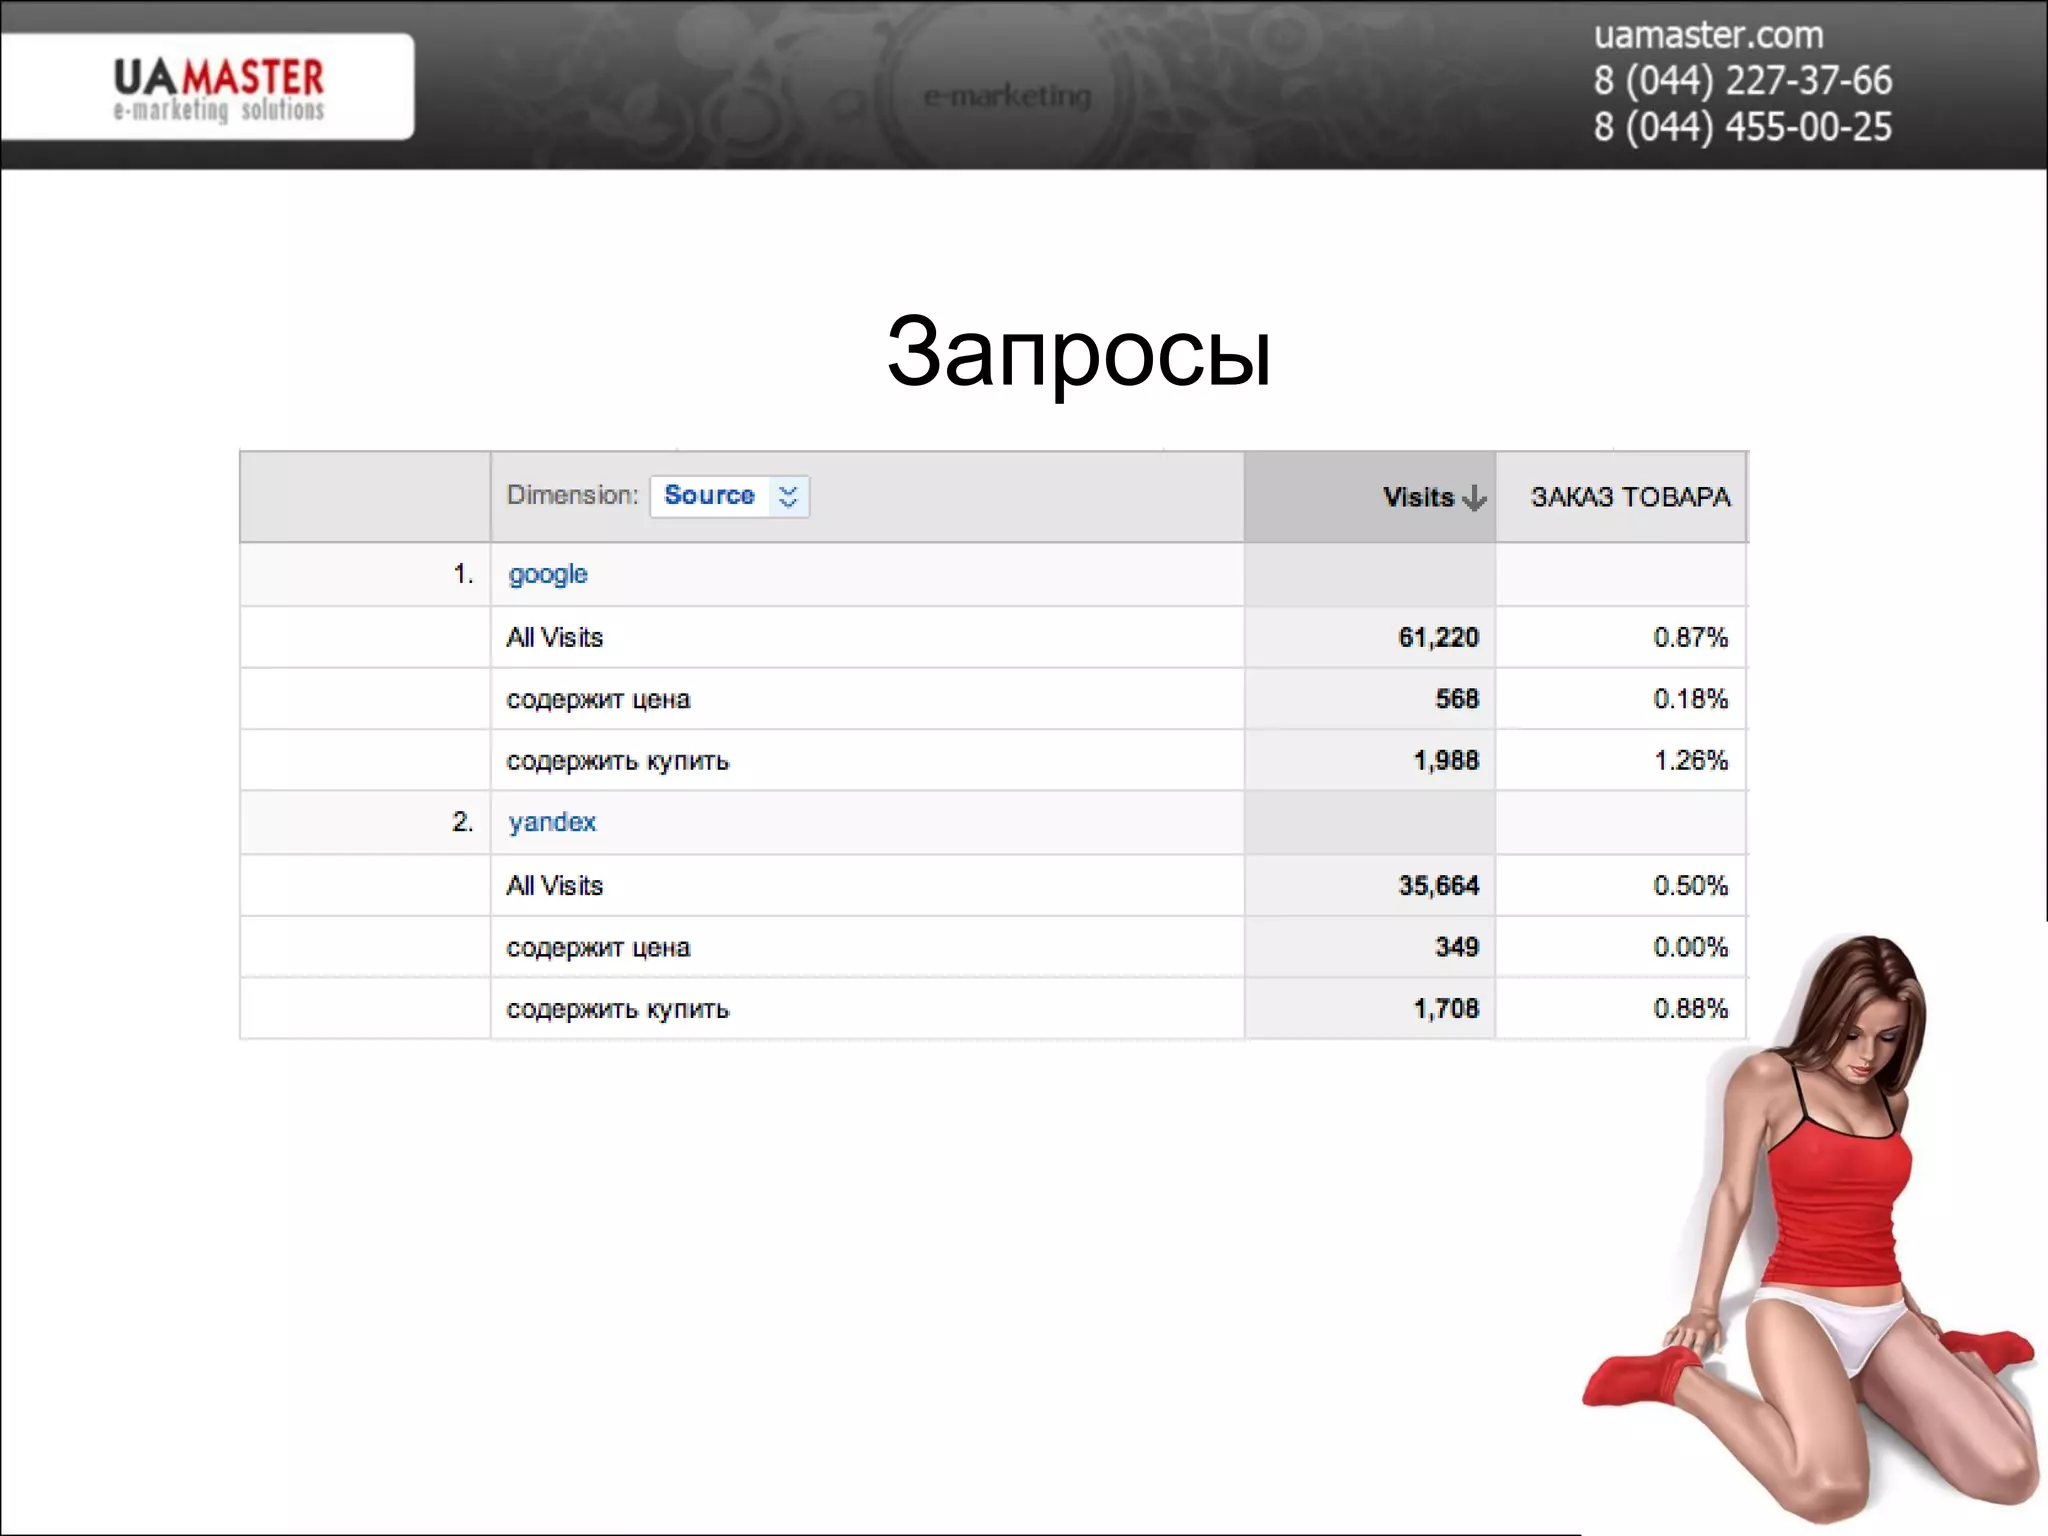Select the yandex All Visits row
Viewport: 2048px width, 1536px height.
[555, 886]
